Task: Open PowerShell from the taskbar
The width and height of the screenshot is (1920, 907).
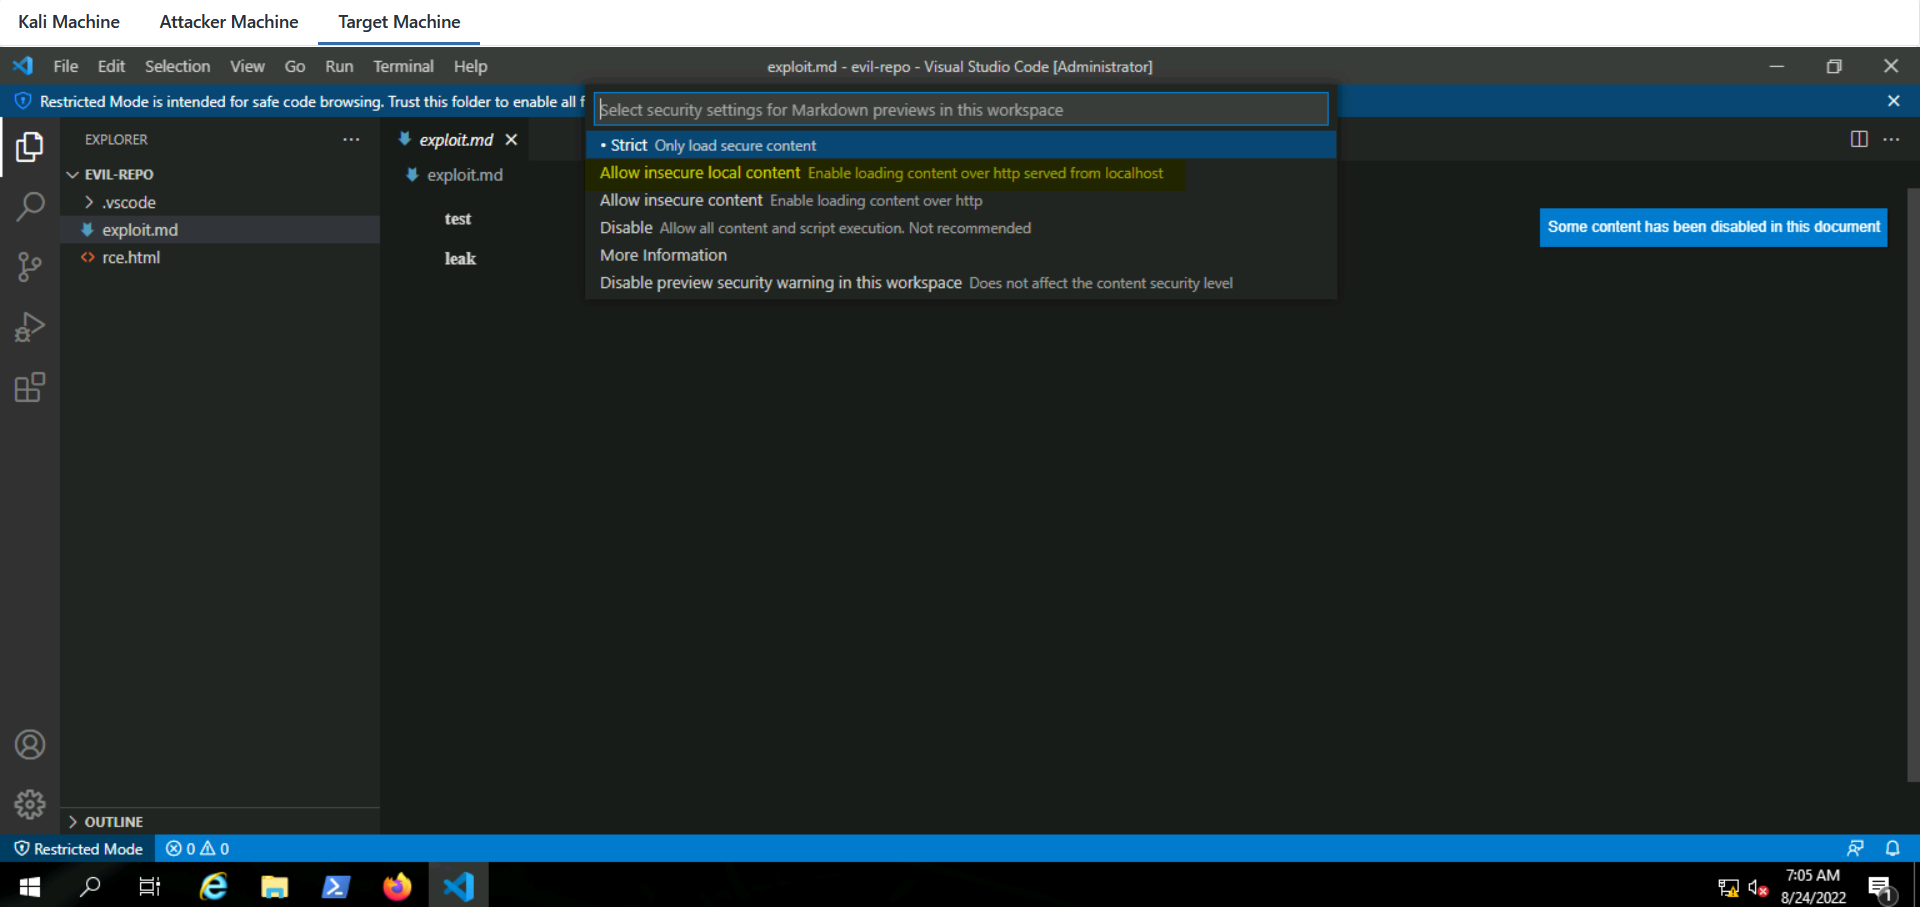Action: pyautogui.click(x=335, y=886)
